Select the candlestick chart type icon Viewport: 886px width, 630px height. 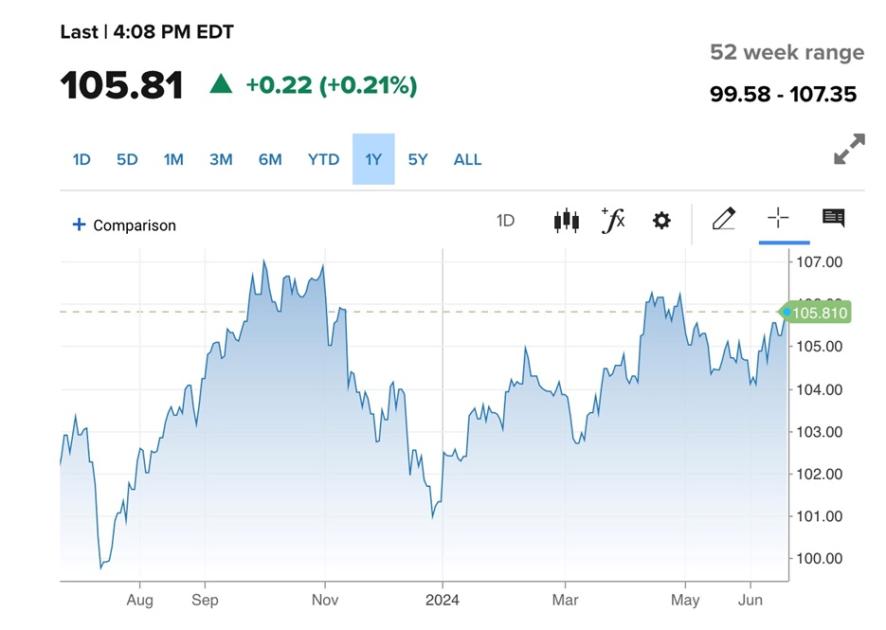point(565,219)
